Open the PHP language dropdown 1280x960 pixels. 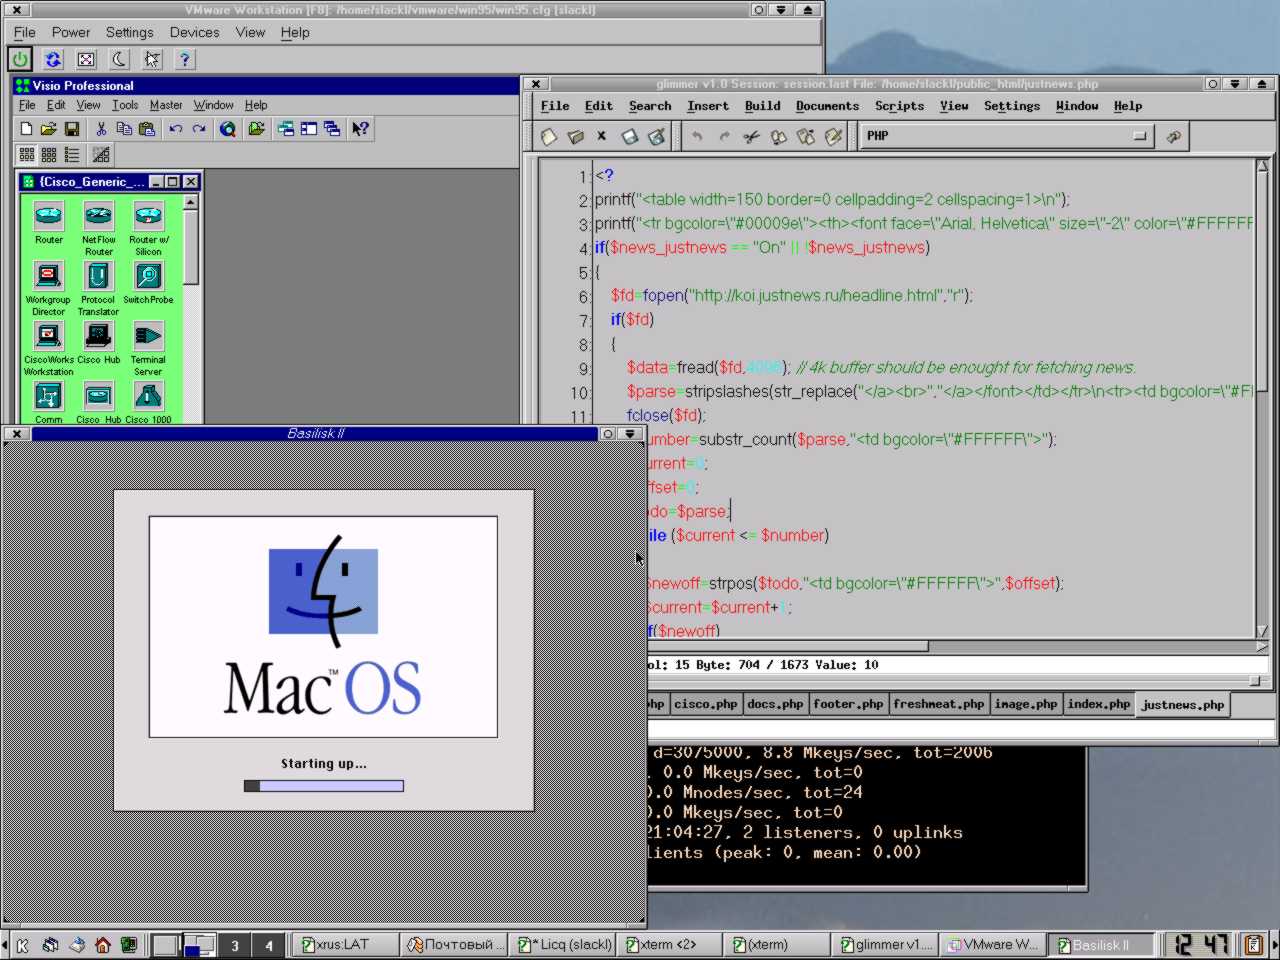click(x=1007, y=136)
